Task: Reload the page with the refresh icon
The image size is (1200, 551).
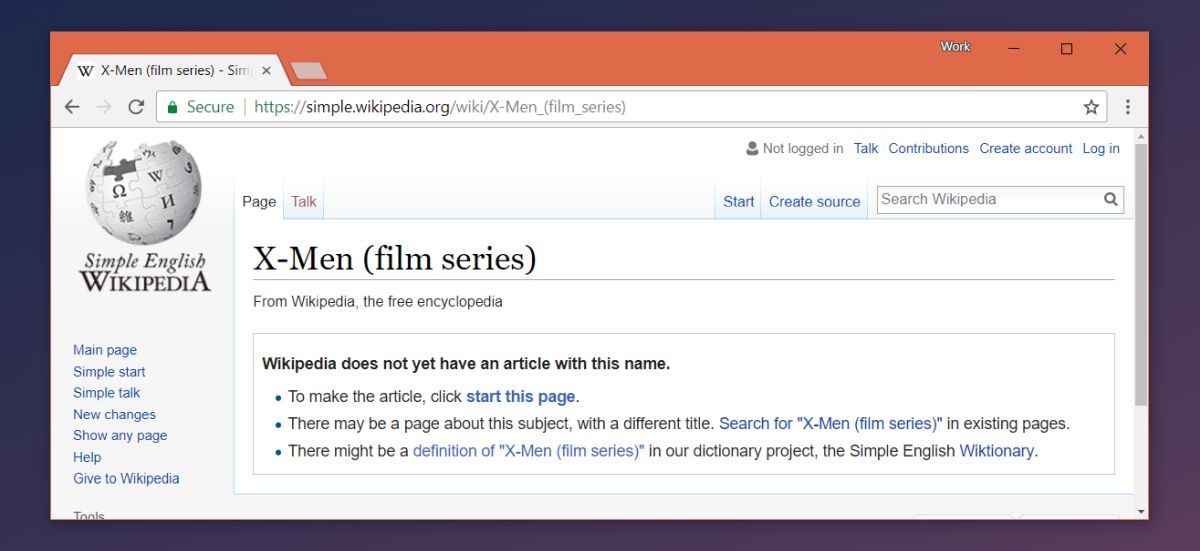Action: 136,107
